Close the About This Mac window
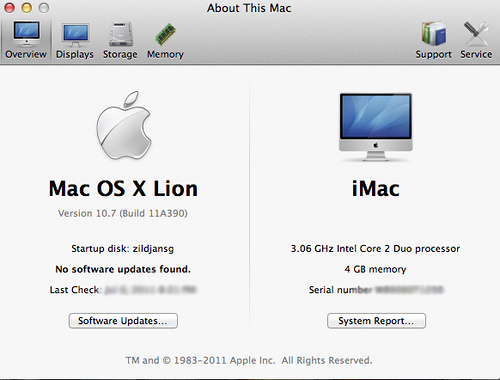 click(x=9, y=7)
